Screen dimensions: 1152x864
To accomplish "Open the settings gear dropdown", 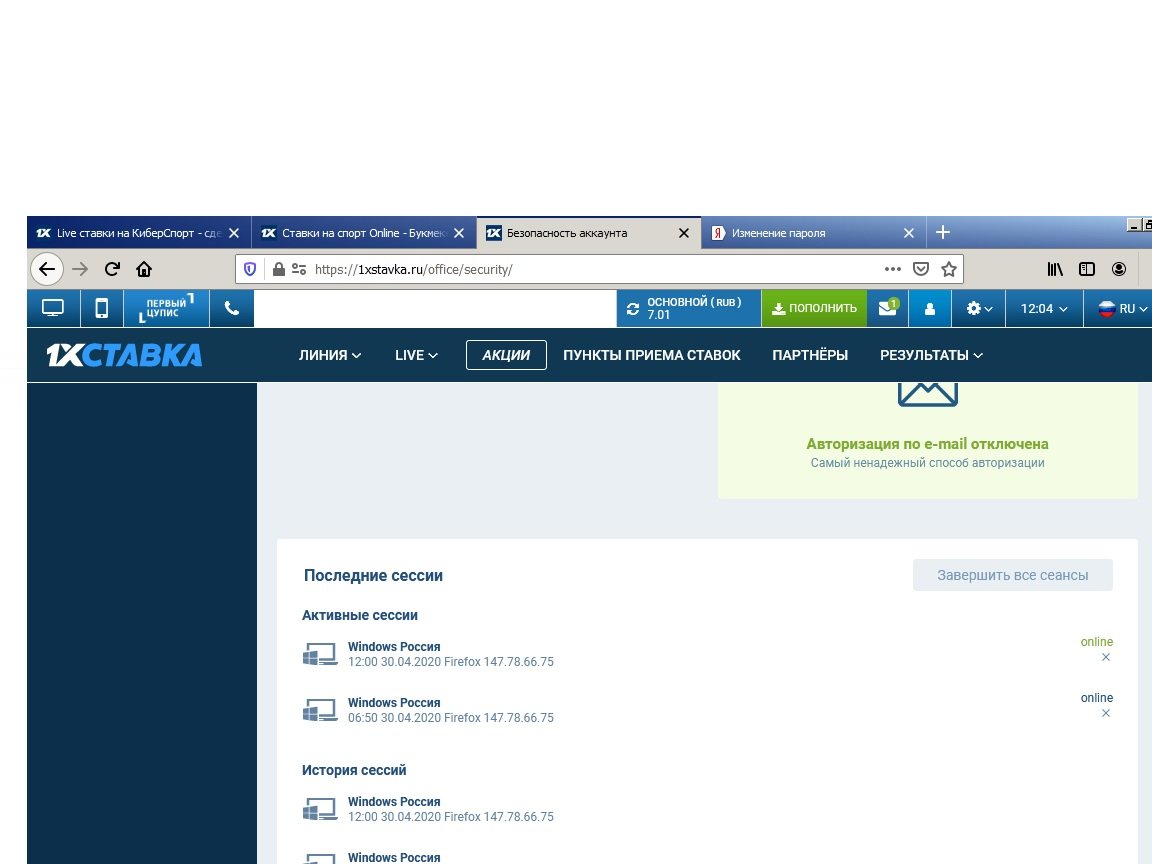I will (x=979, y=309).
